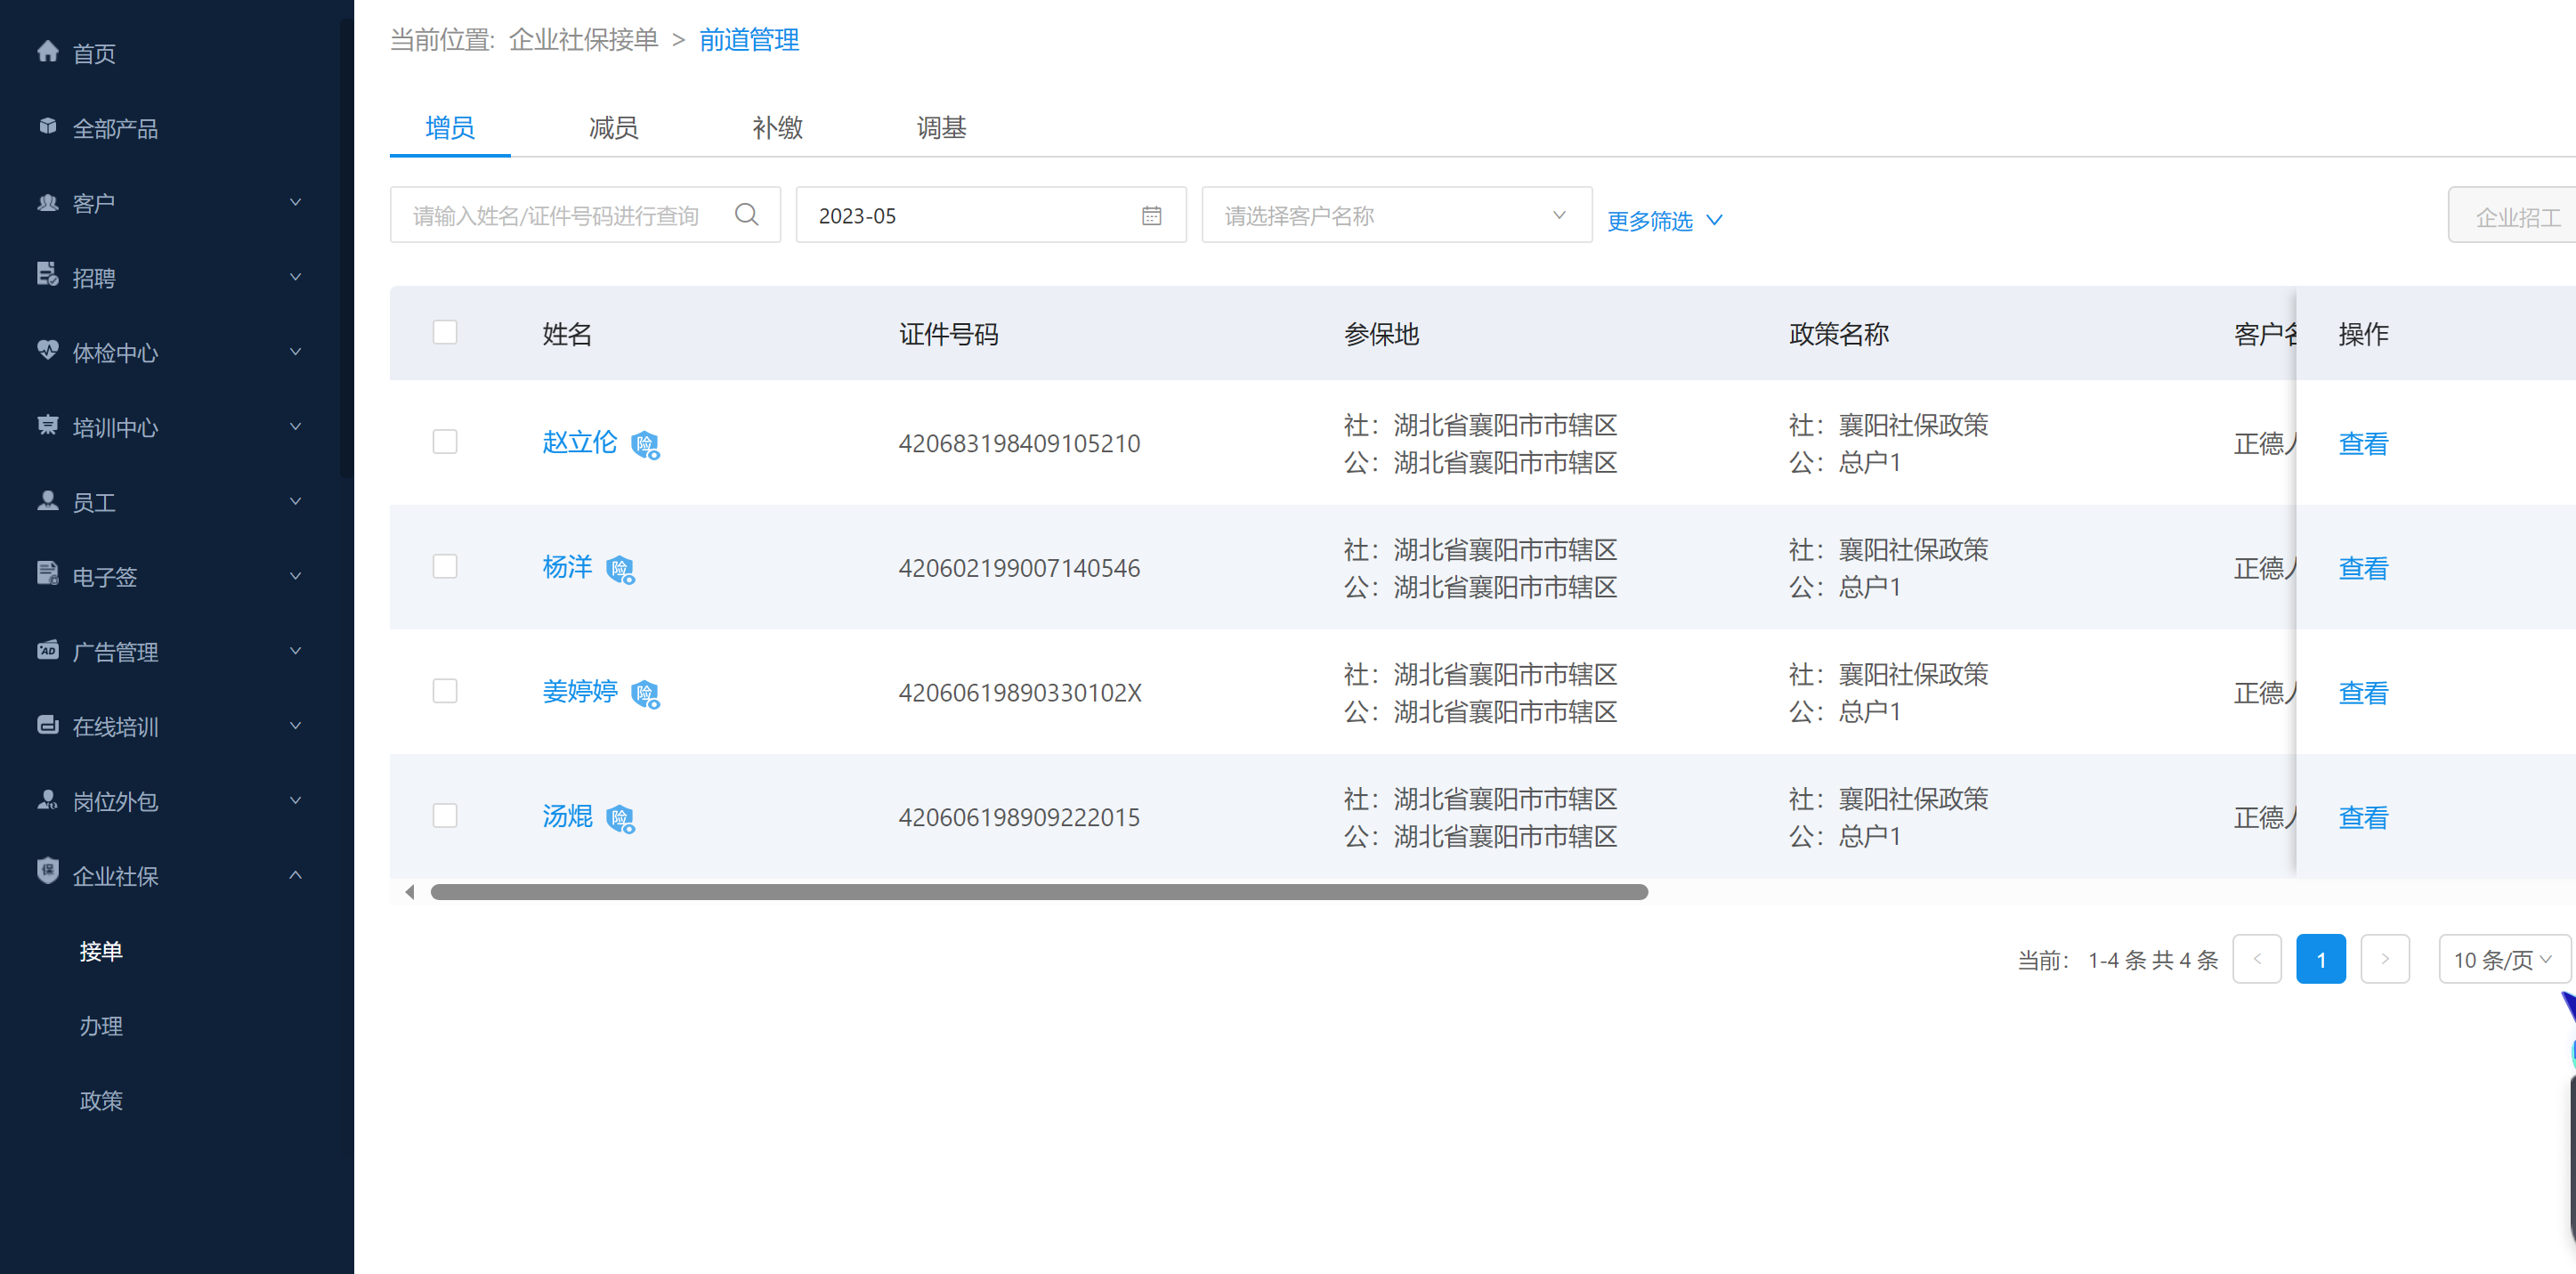Viewport: 2576px width, 1274px height.
Task: Click the calendar icon in the date field
Action: [x=1151, y=215]
